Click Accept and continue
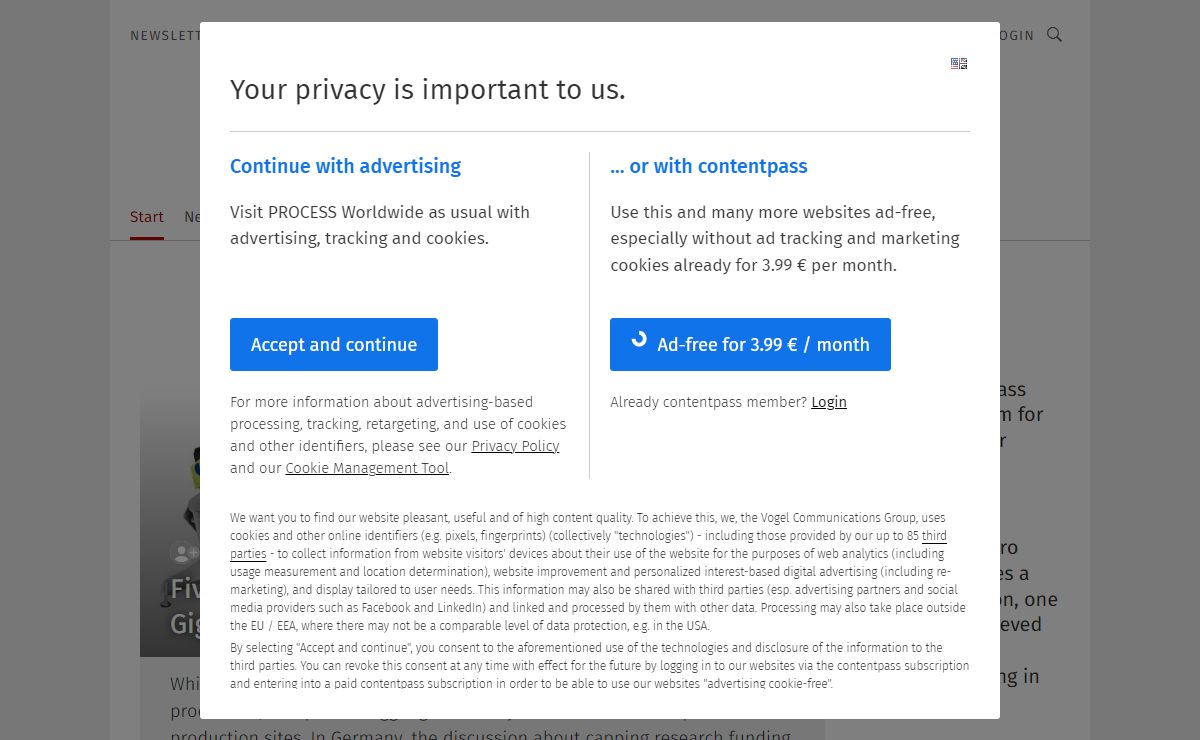The height and width of the screenshot is (740, 1200). coord(334,344)
